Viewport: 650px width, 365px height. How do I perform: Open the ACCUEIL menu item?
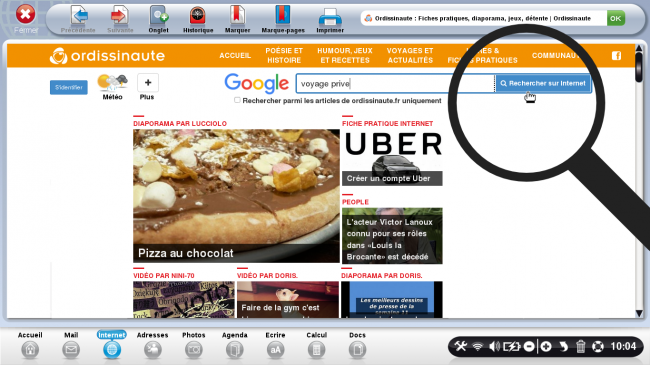pyautogui.click(x=235, y=56)
